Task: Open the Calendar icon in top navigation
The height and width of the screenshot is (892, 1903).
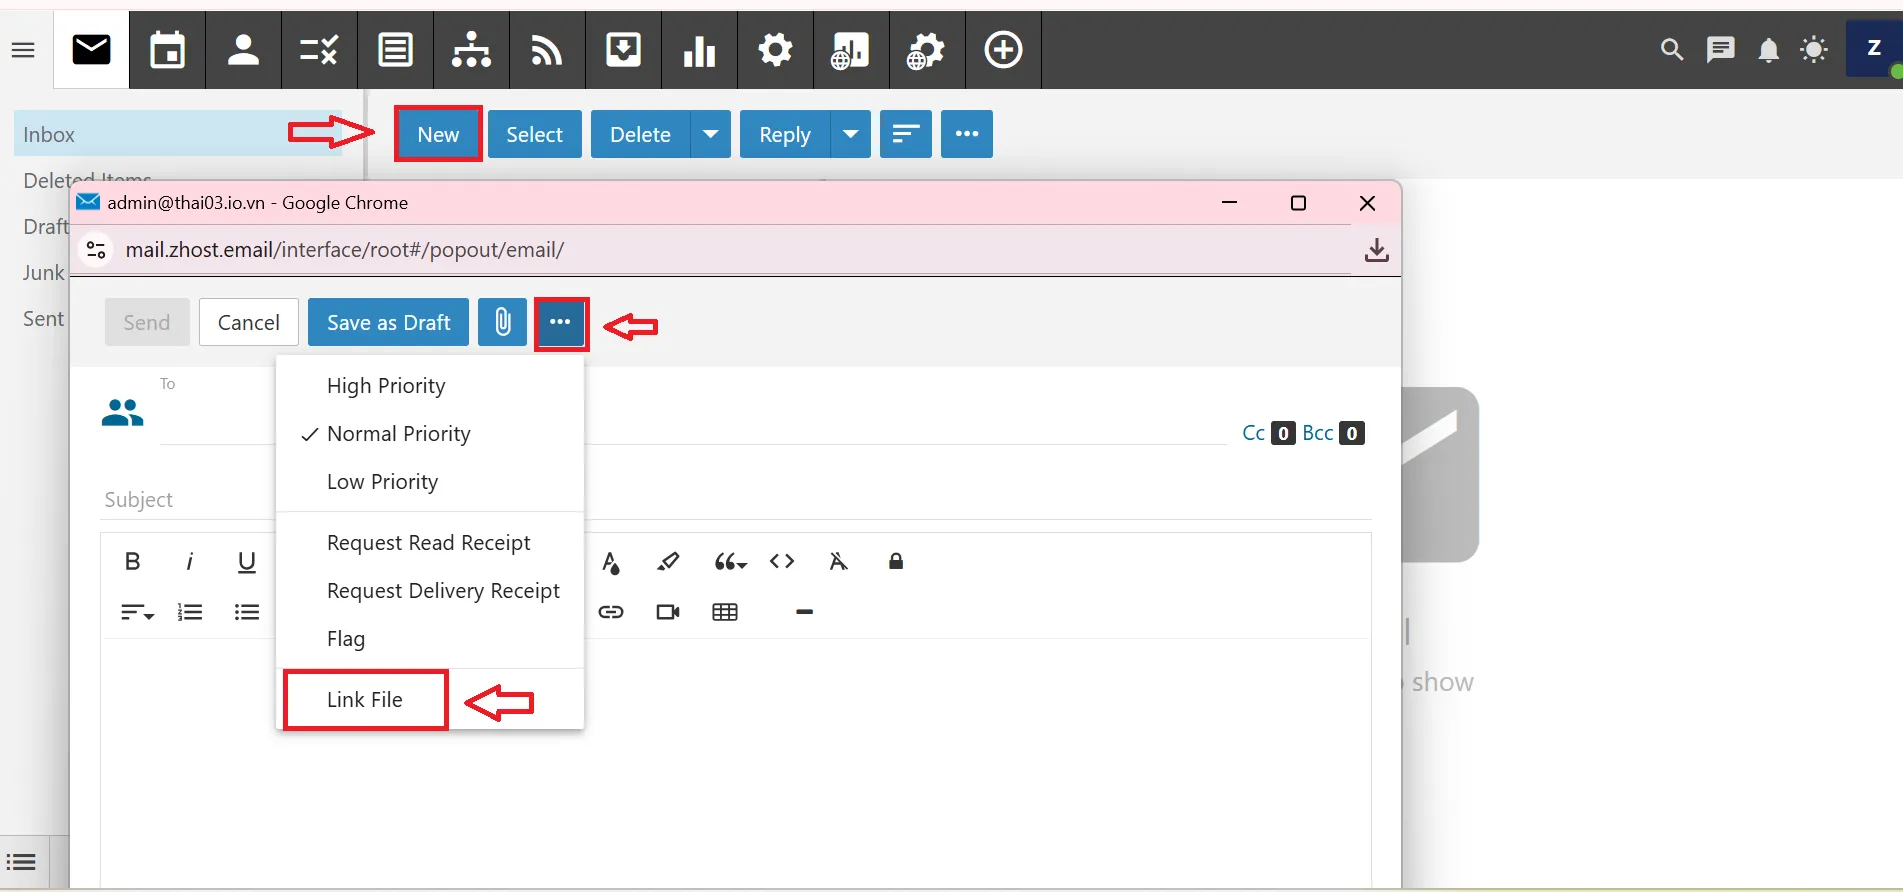Action: pos(167,50)
